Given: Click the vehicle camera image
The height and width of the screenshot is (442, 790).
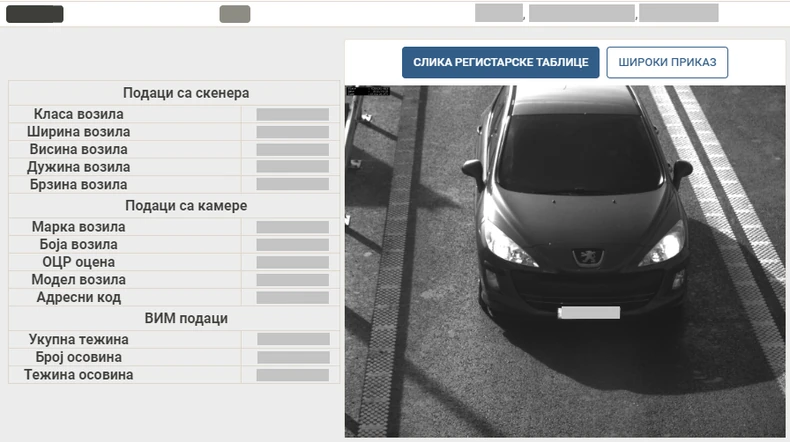Looking at the screenshot, I should pos(565,261).
